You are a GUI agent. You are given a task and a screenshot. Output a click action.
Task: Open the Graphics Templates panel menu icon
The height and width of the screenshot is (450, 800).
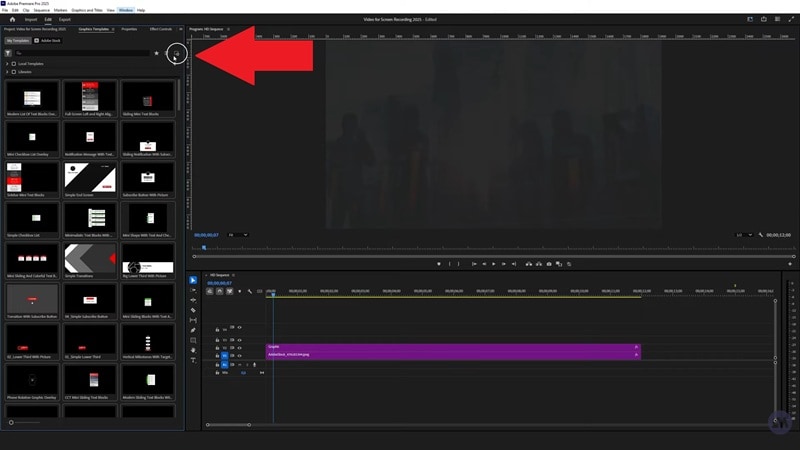[x=113, y=29]
